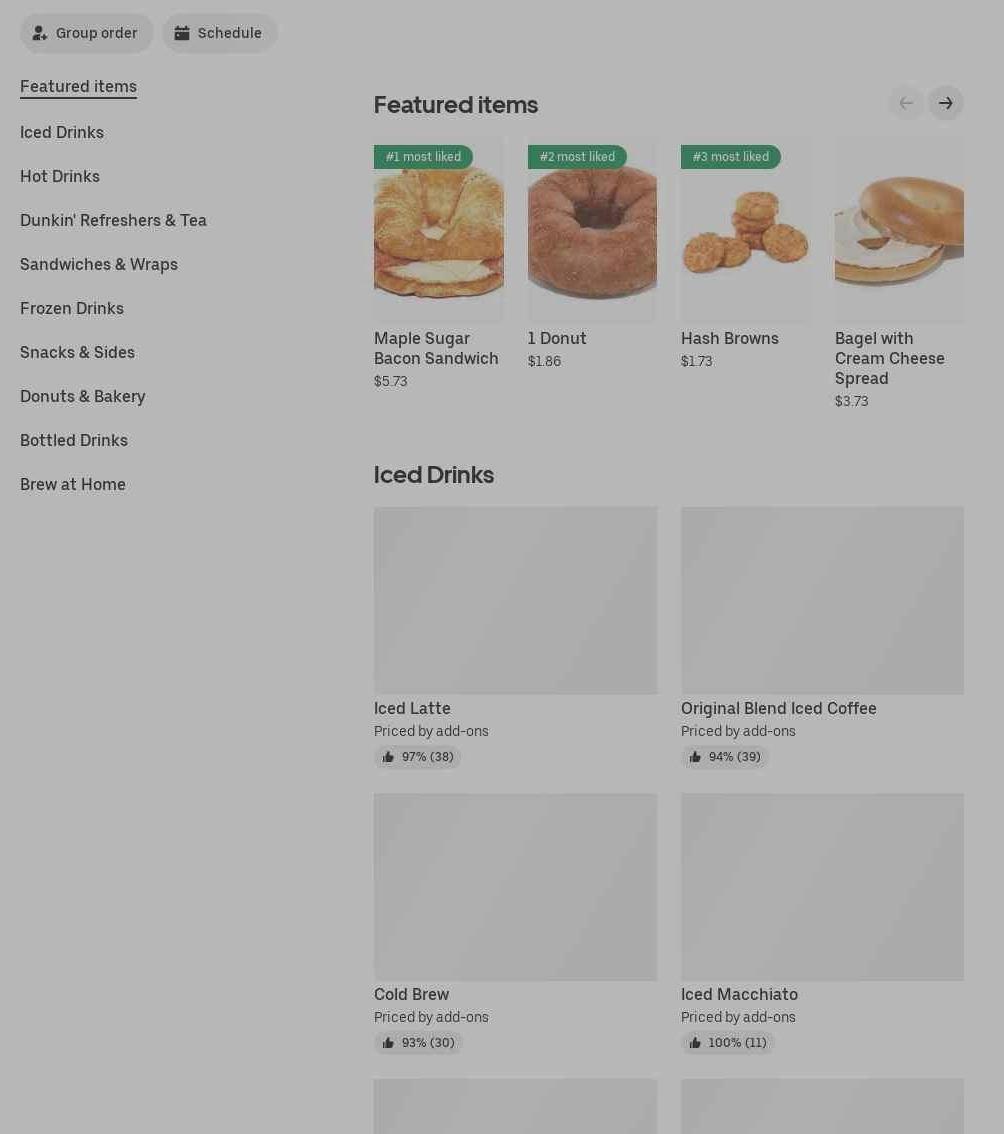Open Bagel with Cream Cheese Spread item
The height and width of the screenshot is (1134, 1004).
coord(899,274)
